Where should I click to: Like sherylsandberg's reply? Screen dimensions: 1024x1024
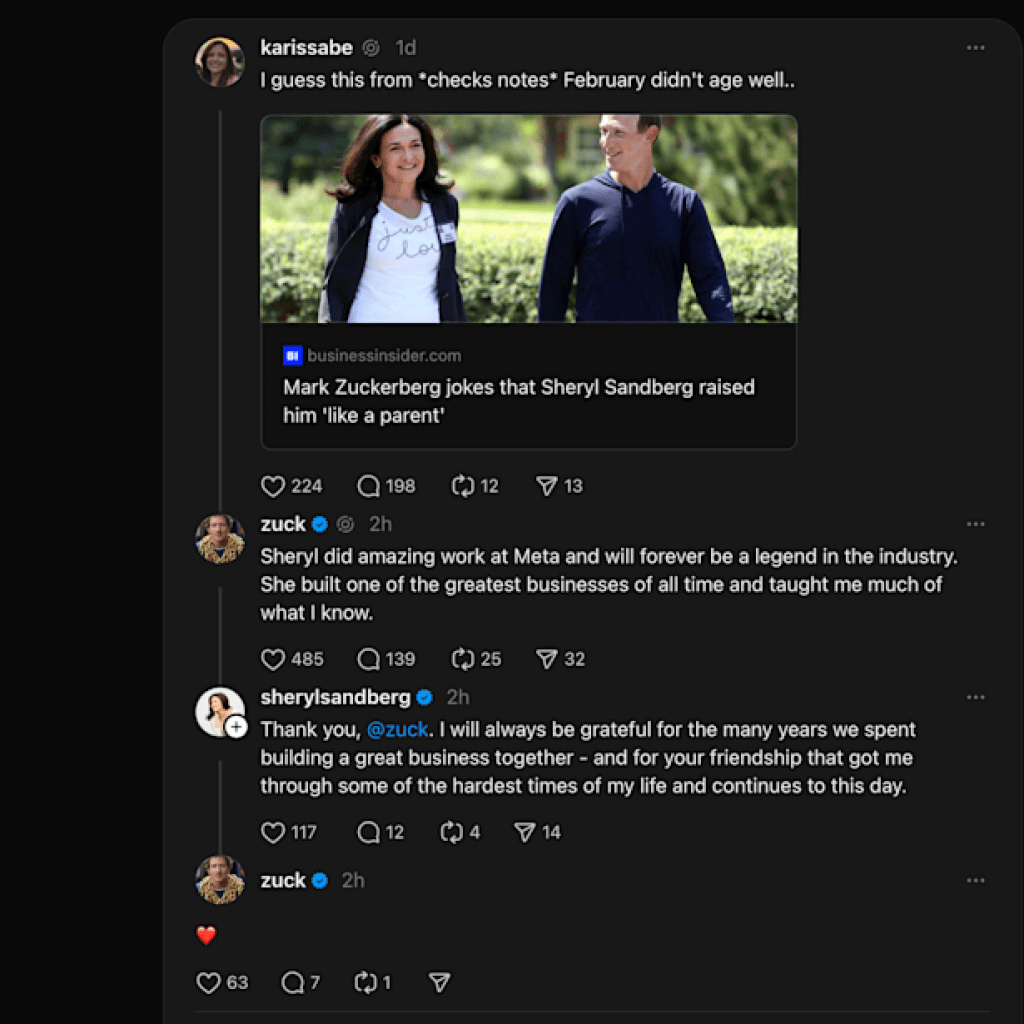[x=272, y=832]
